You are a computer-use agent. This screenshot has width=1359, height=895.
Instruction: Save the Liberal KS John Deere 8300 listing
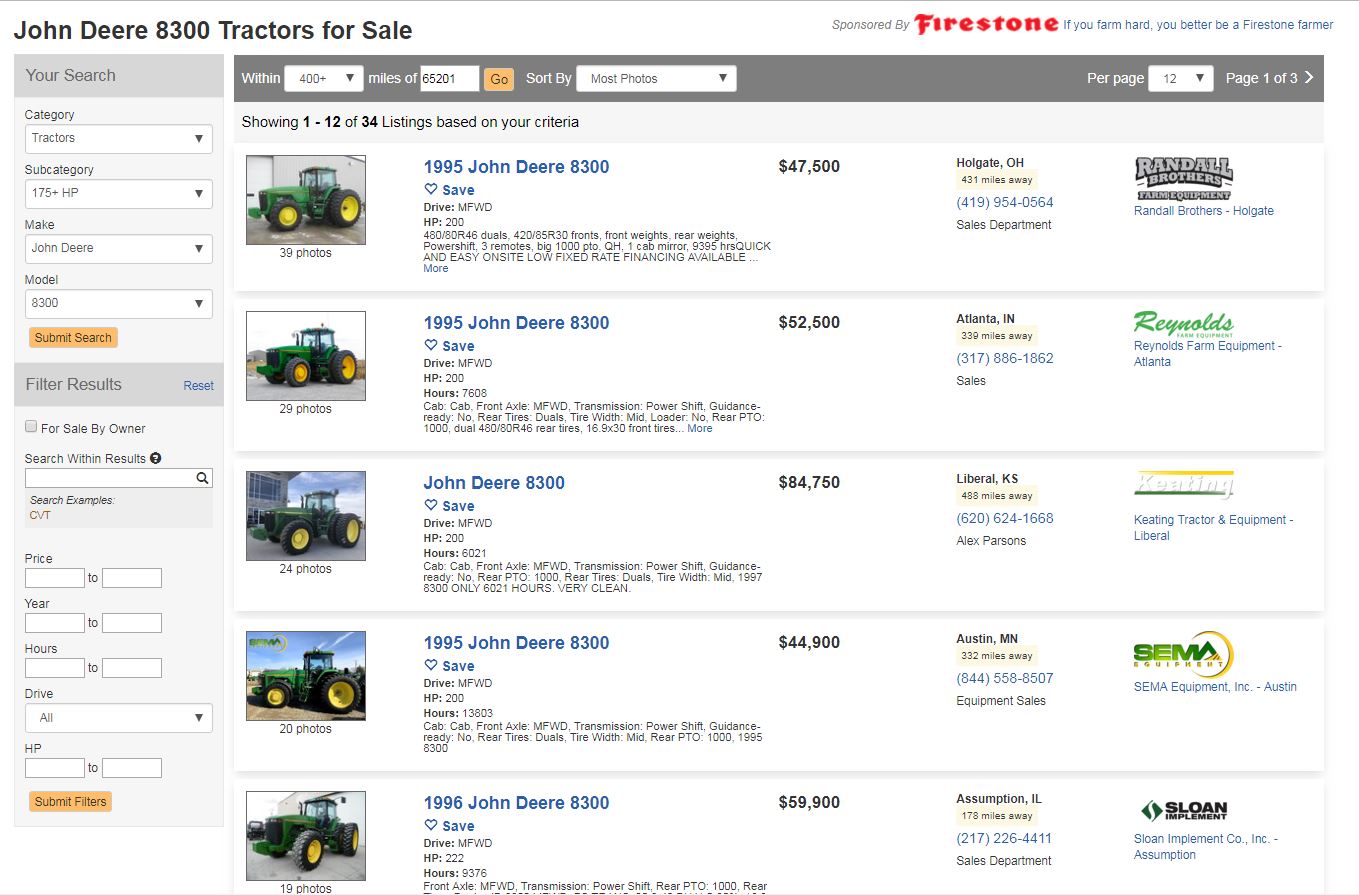[x=449, y=506]
